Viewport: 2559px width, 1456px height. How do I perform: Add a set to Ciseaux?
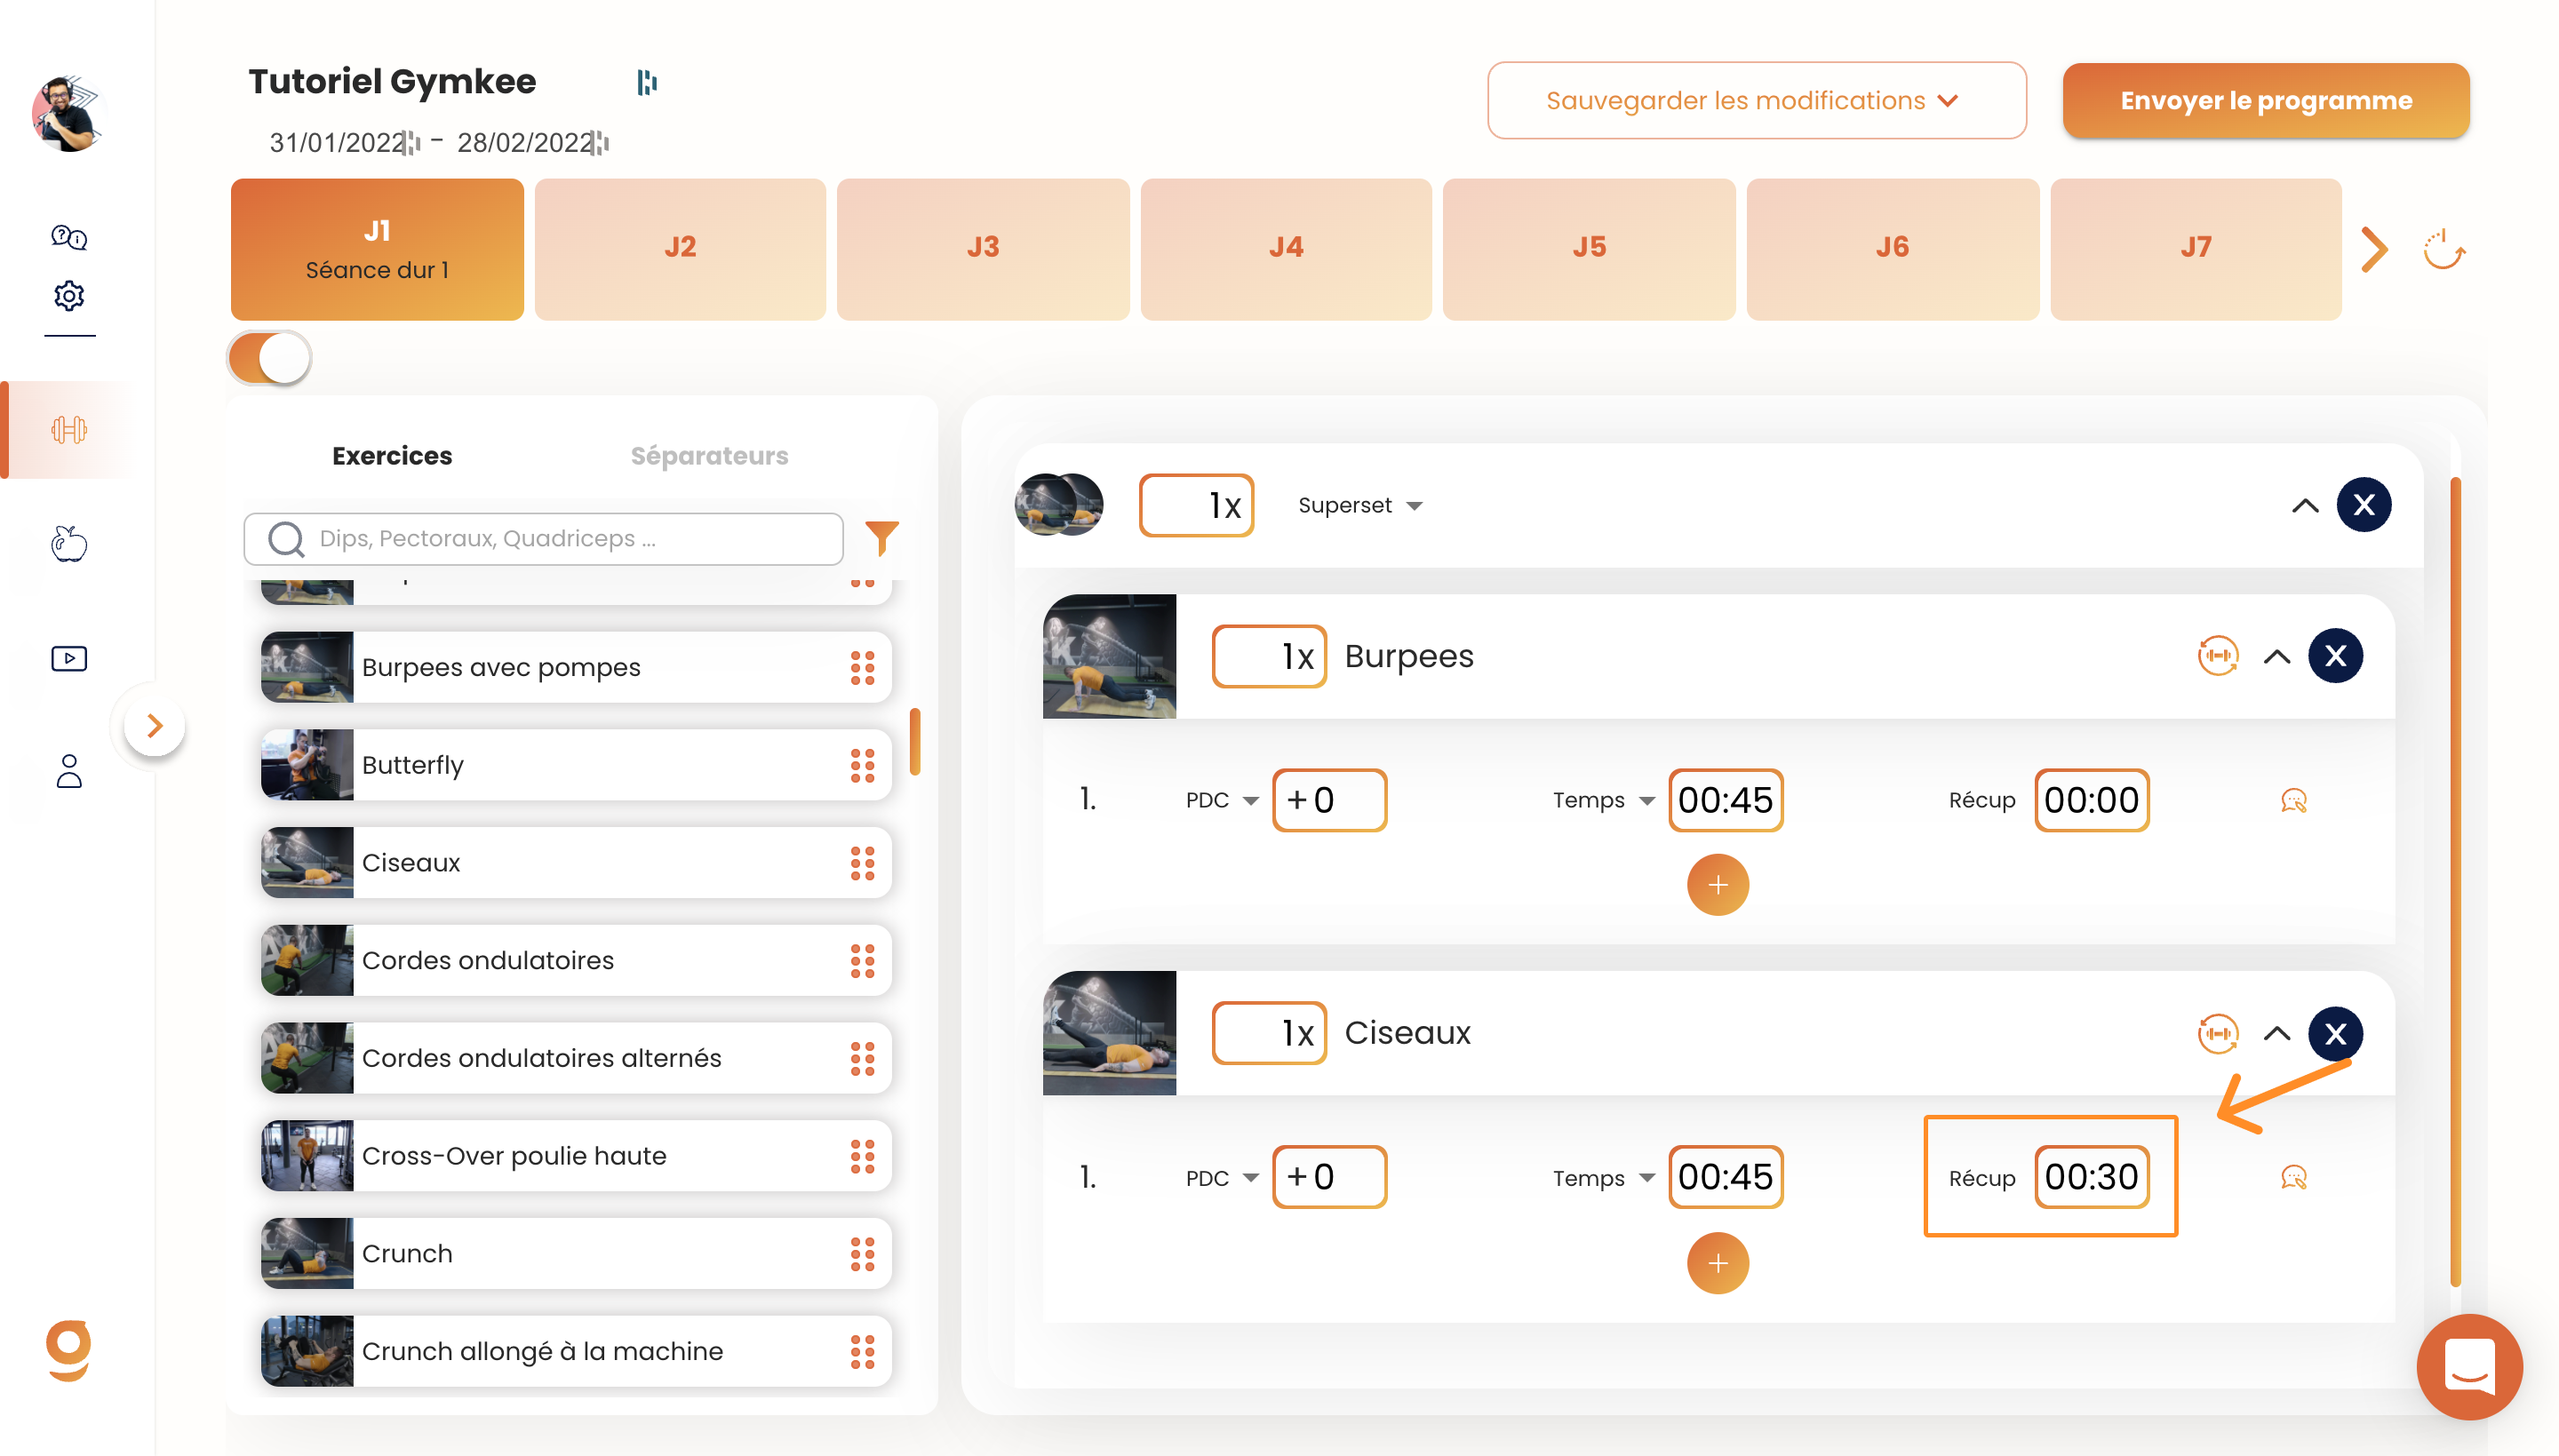[x=1717, y=1263]
